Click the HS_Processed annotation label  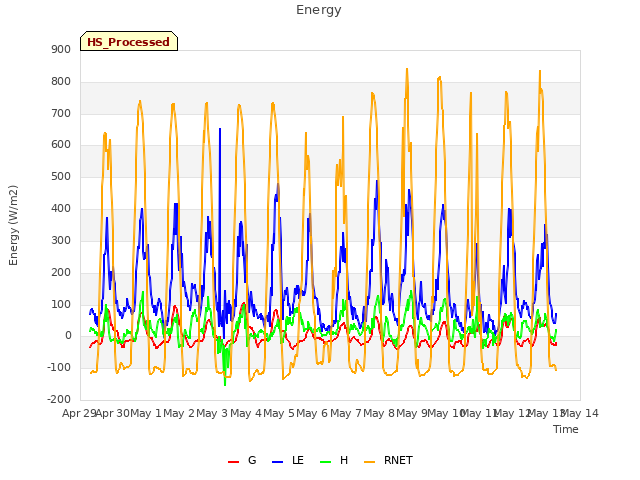click(129, 41)
